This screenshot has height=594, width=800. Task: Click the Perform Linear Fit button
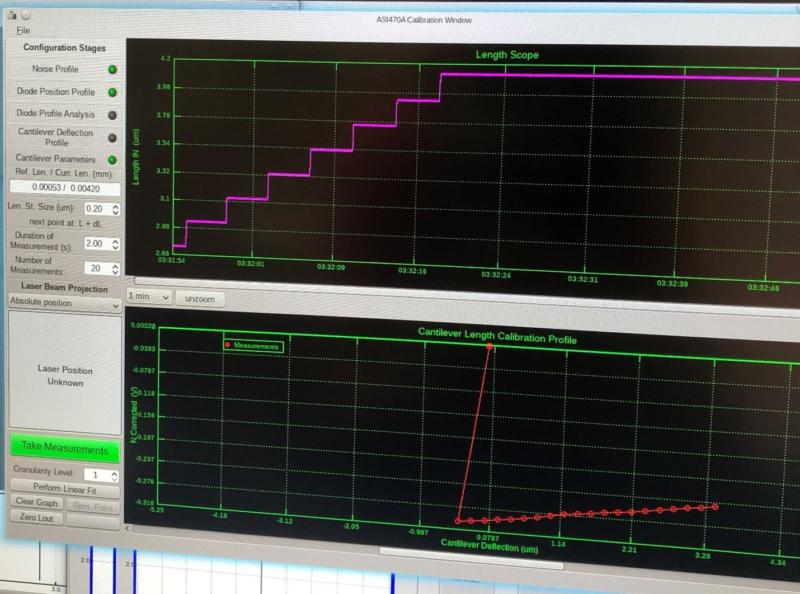pos(66,488)
